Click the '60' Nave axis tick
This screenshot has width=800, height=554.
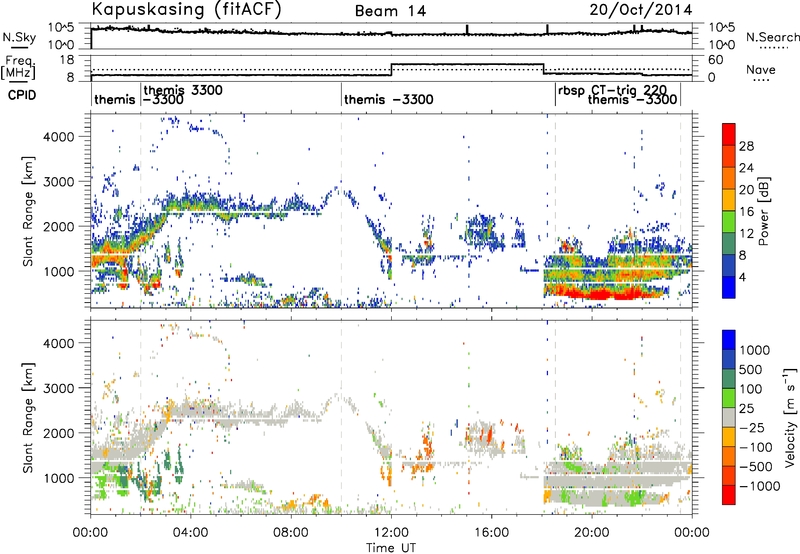click(716, 60)
